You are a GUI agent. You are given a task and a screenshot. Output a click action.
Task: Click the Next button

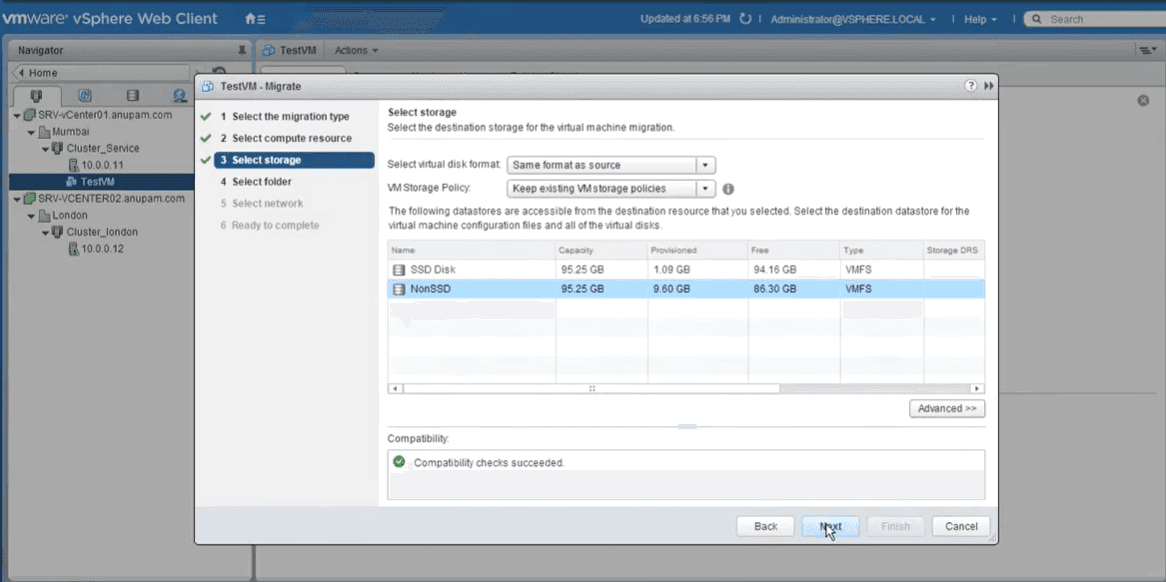click(x=831, y=526)
